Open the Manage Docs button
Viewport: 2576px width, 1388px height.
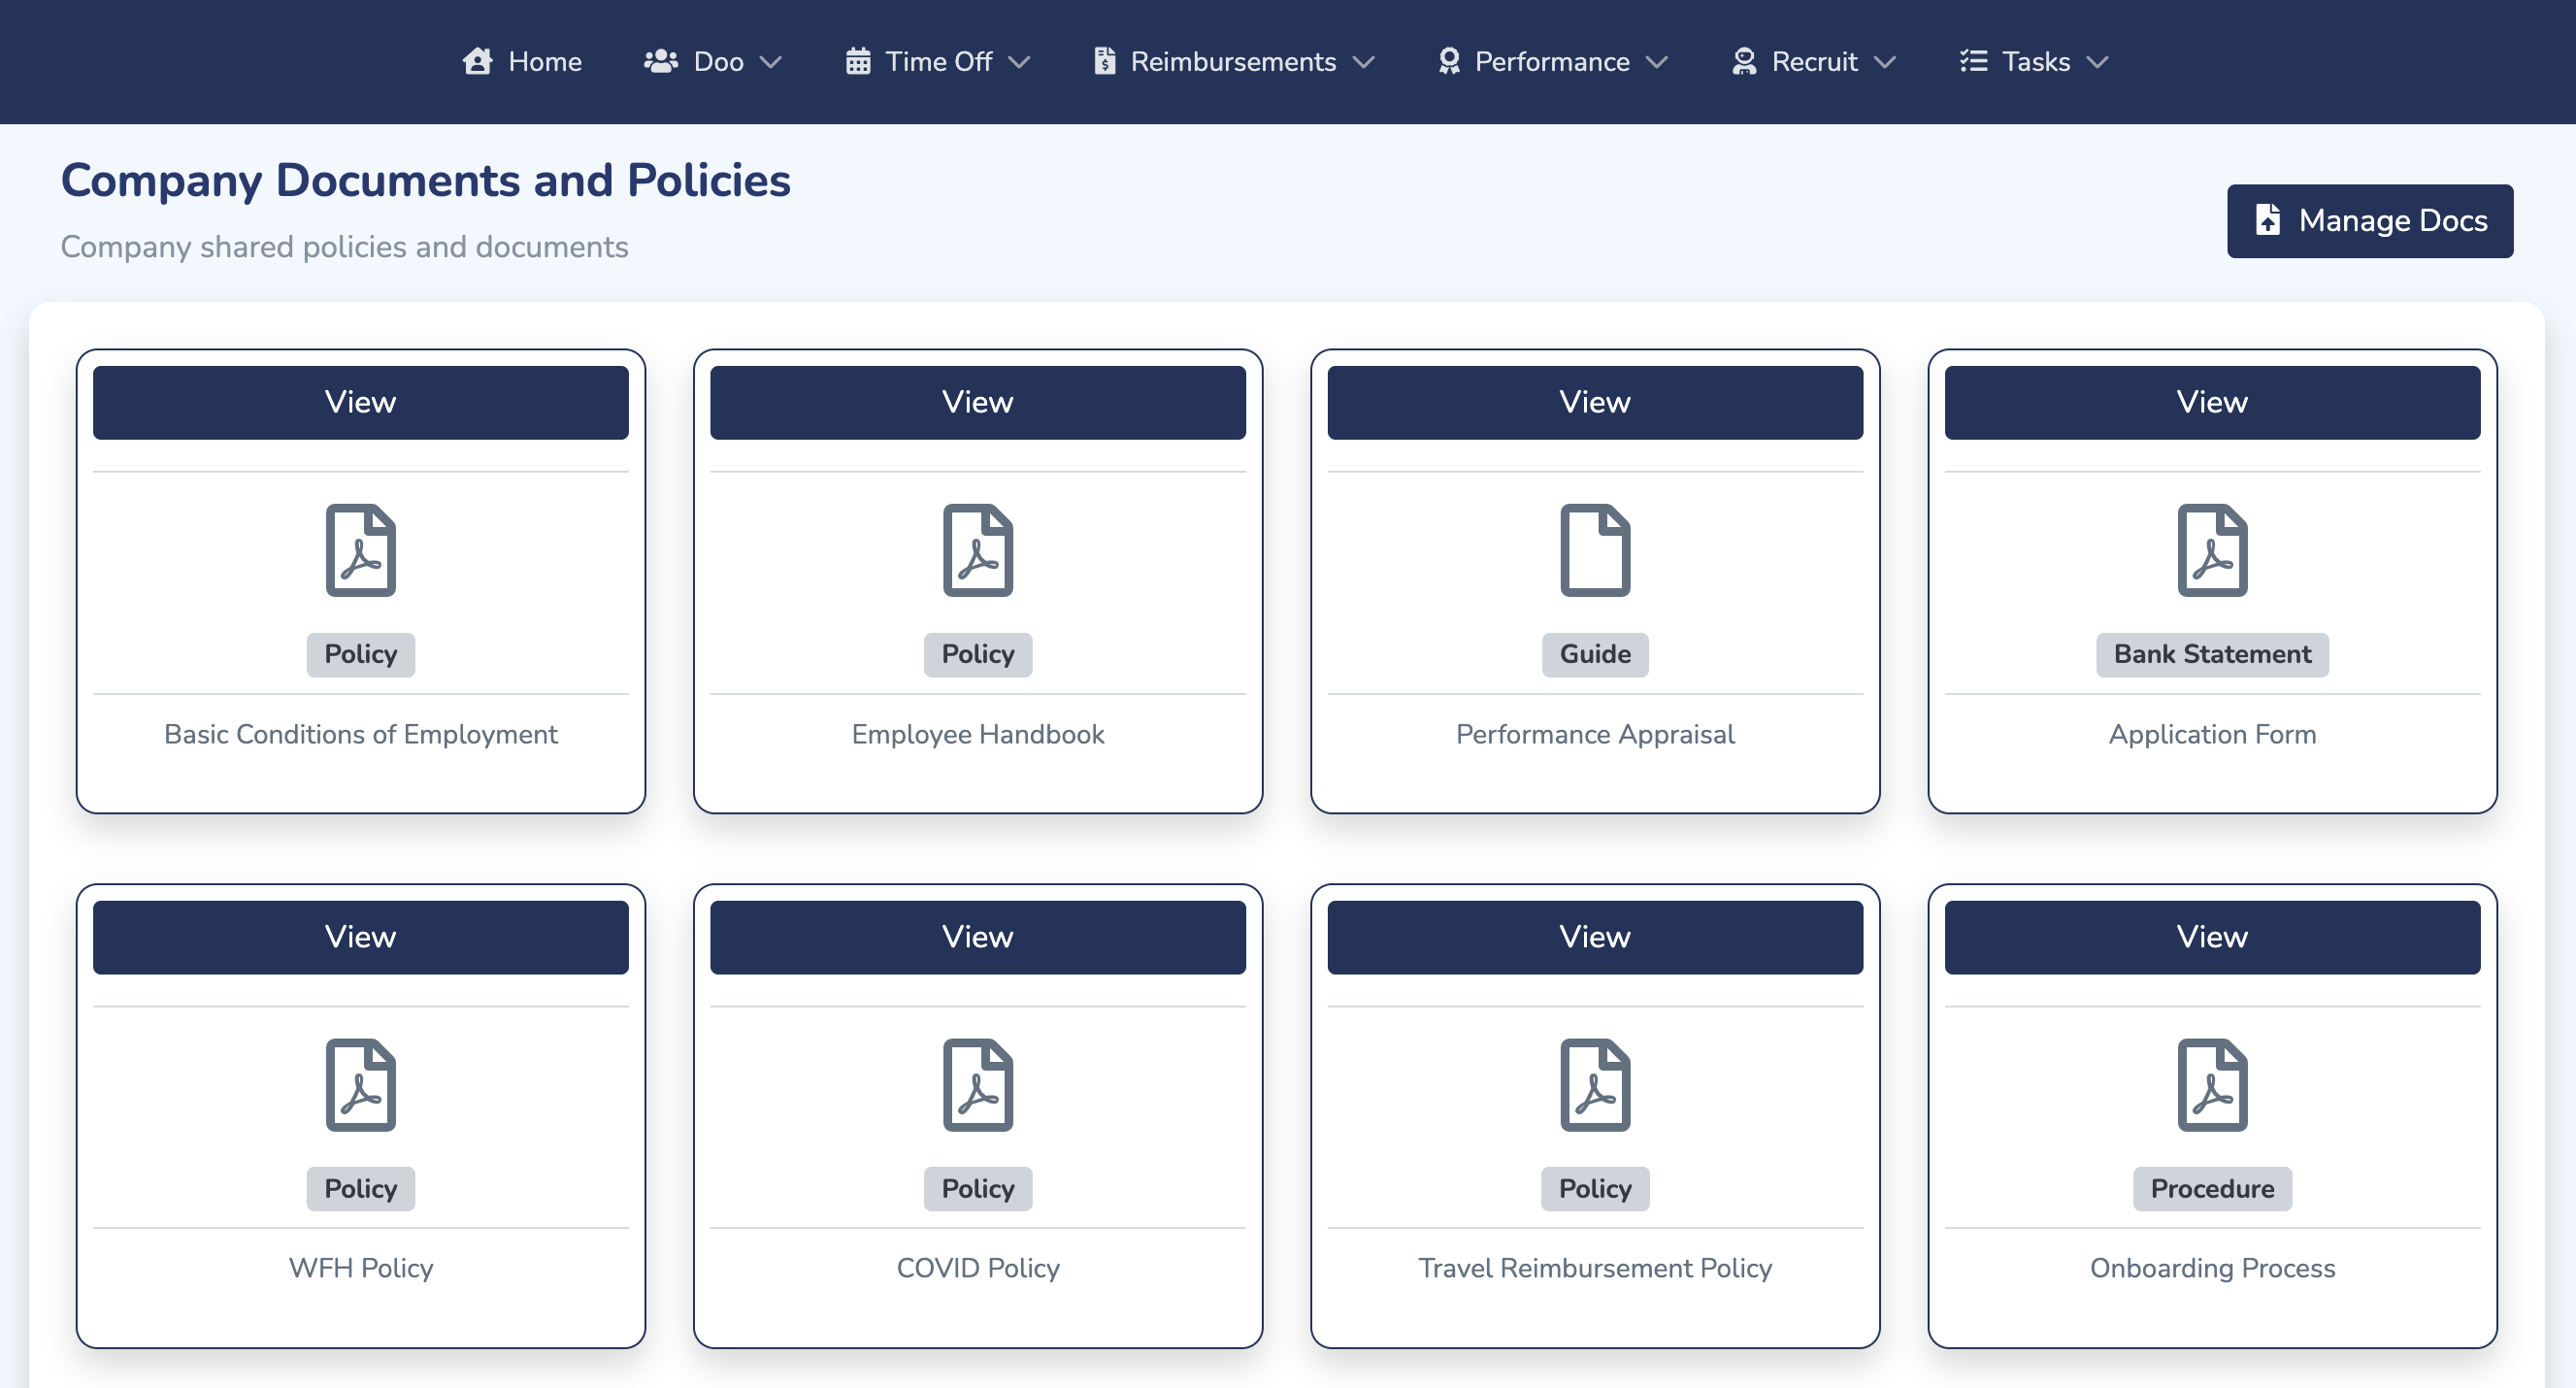[x=2369, y=220]
